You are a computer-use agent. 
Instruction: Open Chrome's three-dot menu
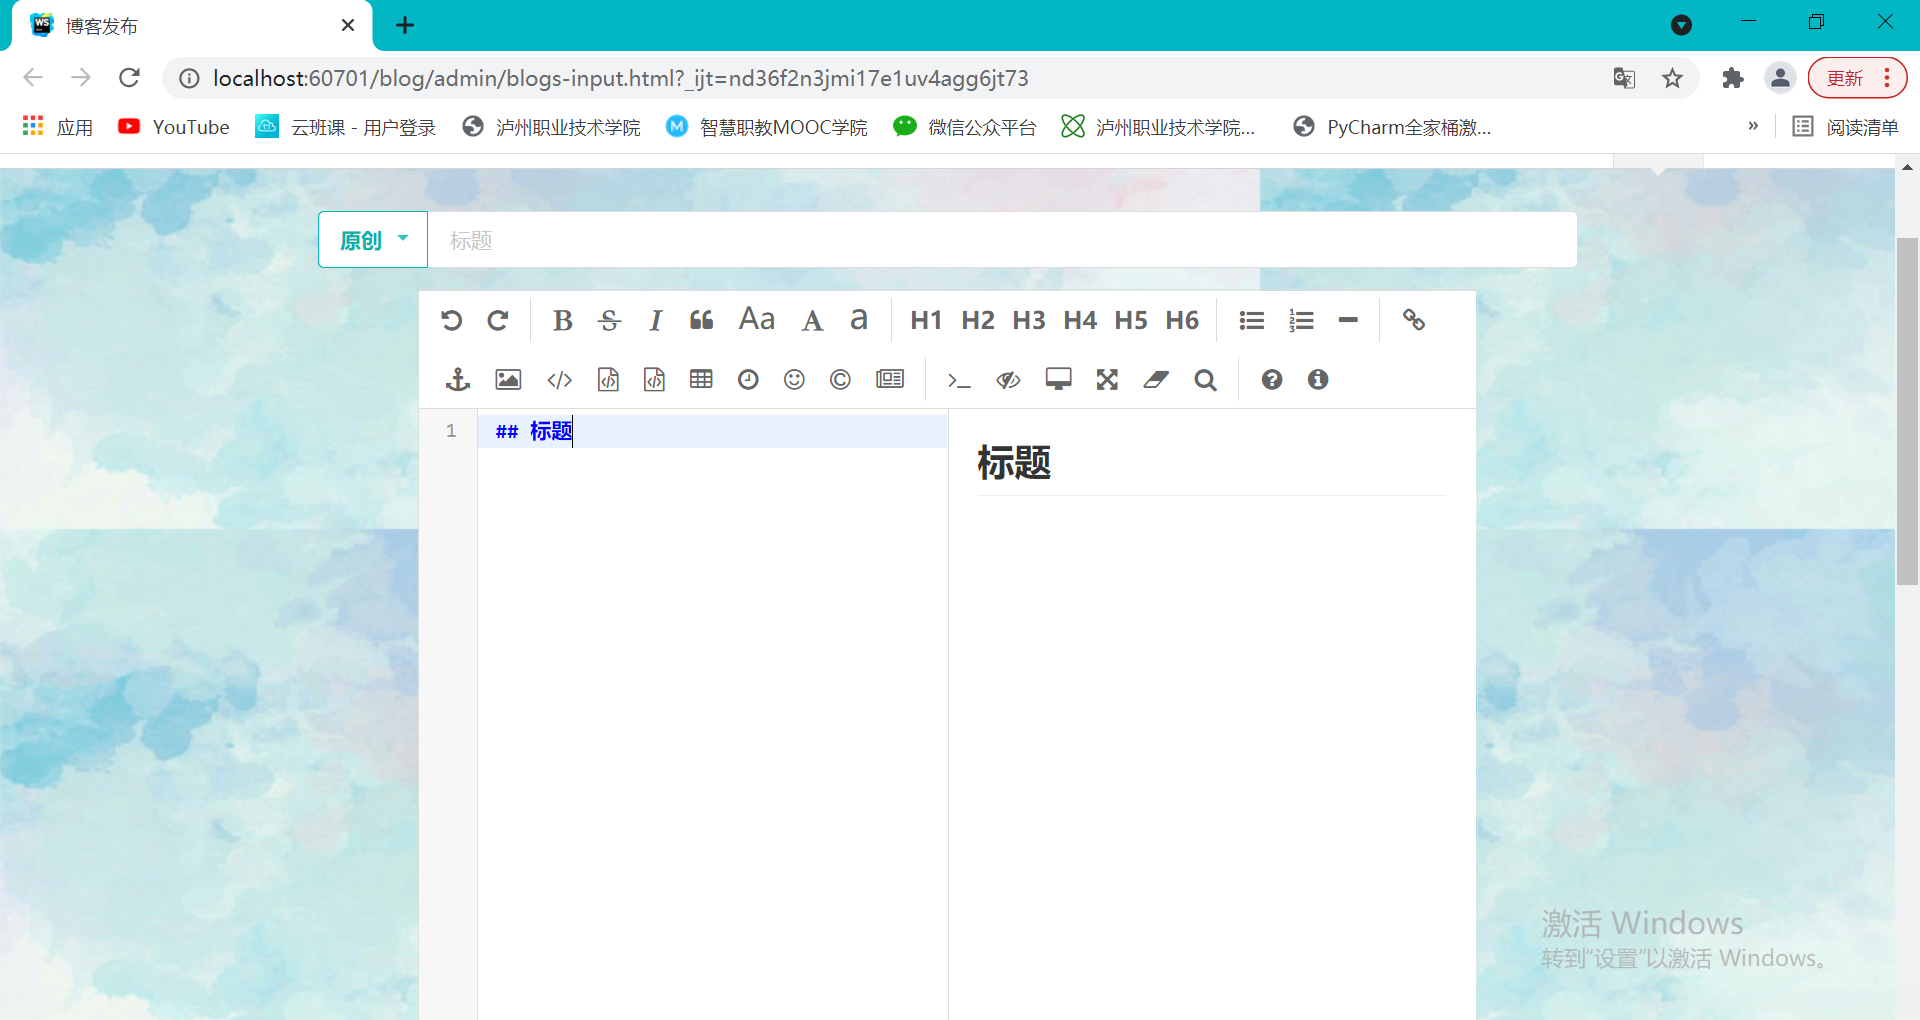pyautogui.click(x=1888, y=77)
